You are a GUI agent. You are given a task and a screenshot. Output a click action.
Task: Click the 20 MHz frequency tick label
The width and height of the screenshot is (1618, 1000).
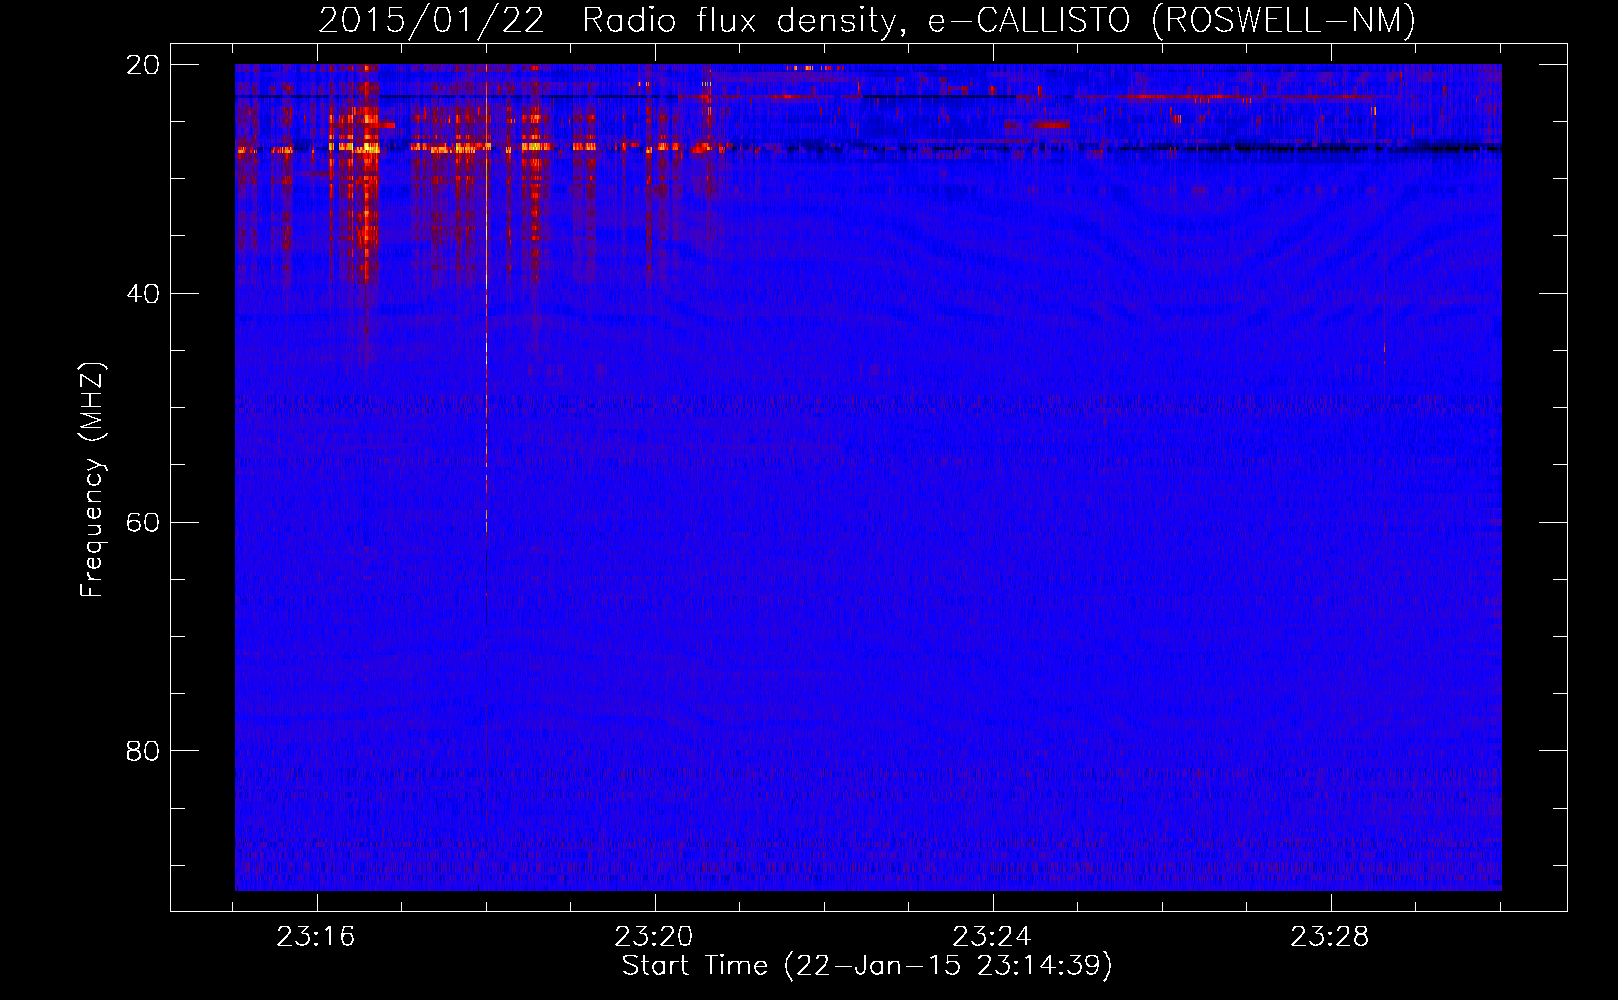[142, 65]
